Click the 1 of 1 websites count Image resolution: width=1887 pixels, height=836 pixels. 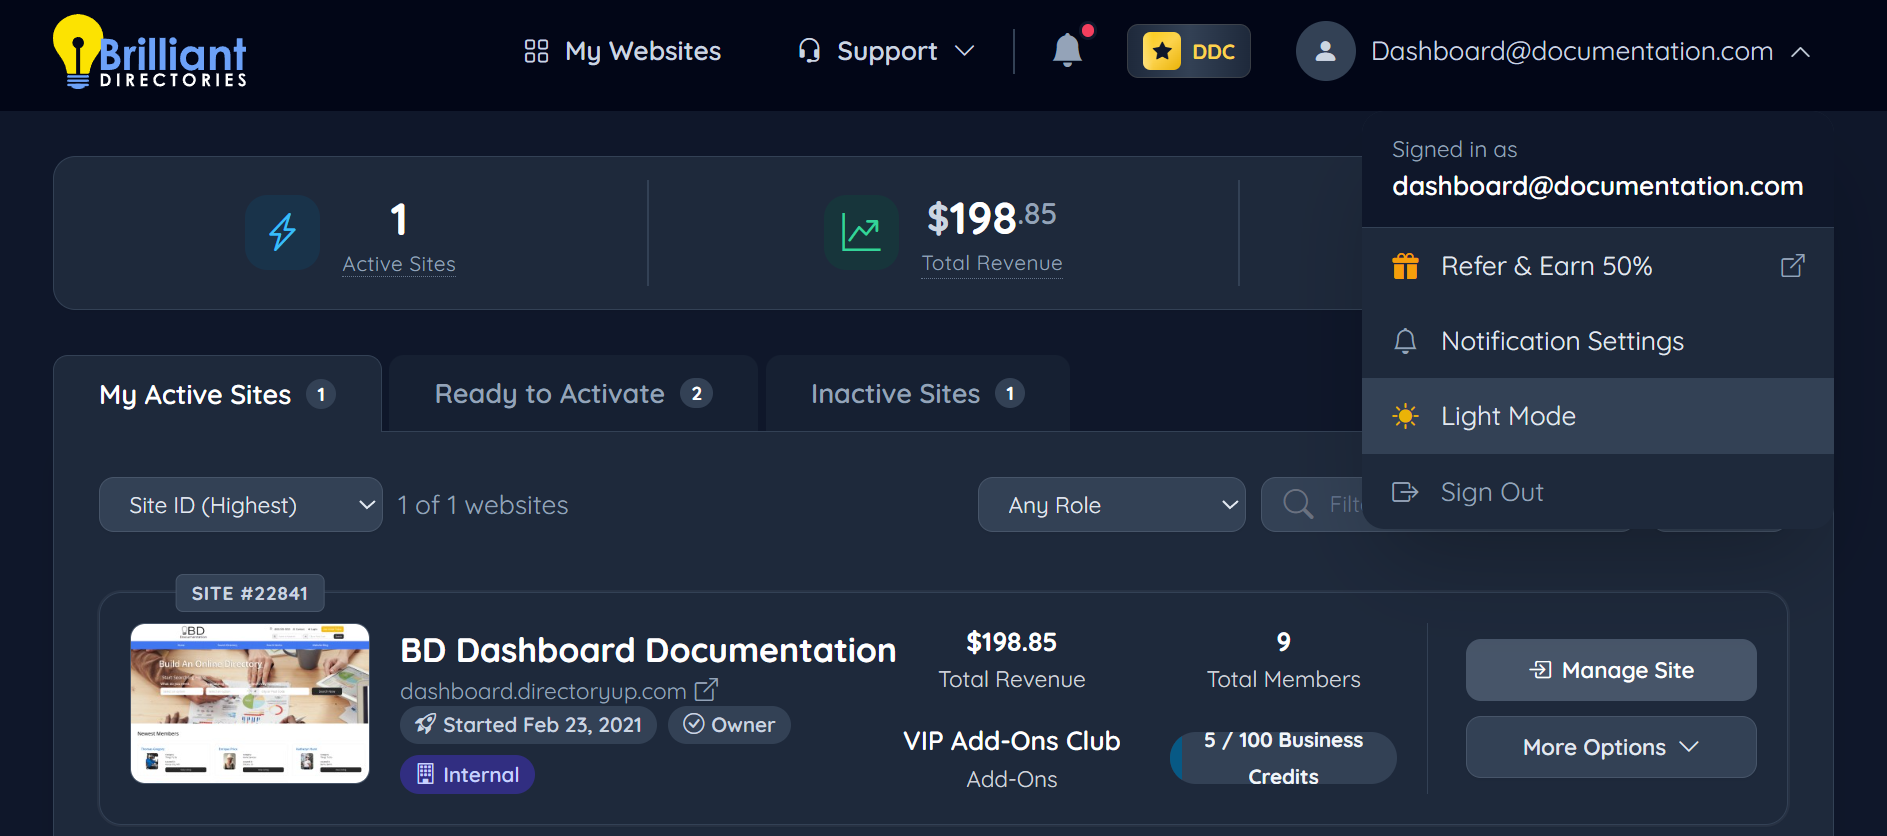pos(483,505)
